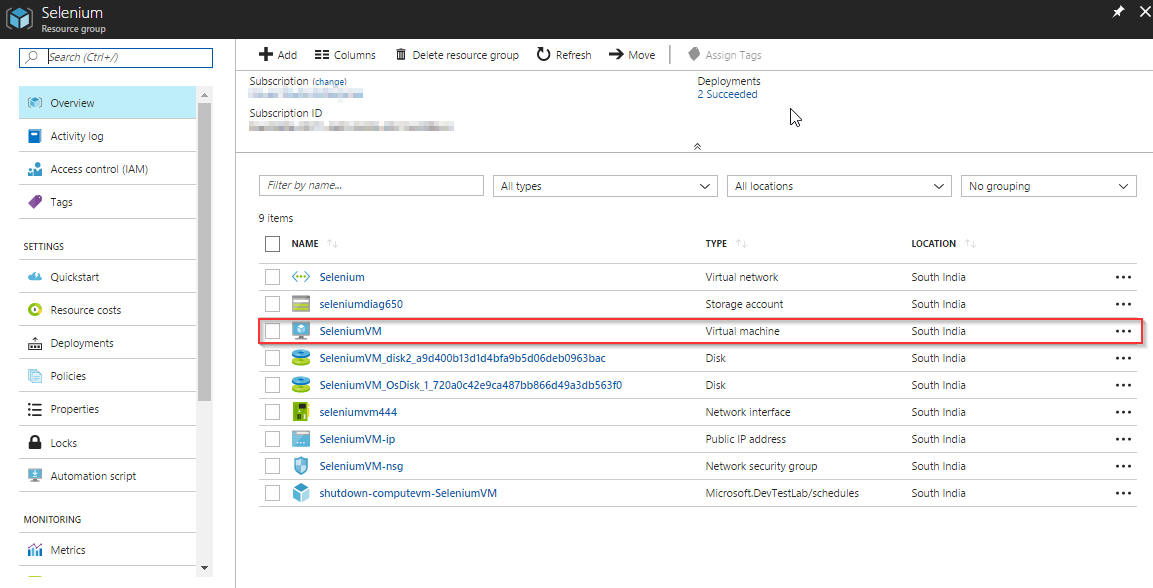The width and height of the screenshot is (1153, 588).
Task: Open Automation script in the sidebar
Action: (107, 476)
